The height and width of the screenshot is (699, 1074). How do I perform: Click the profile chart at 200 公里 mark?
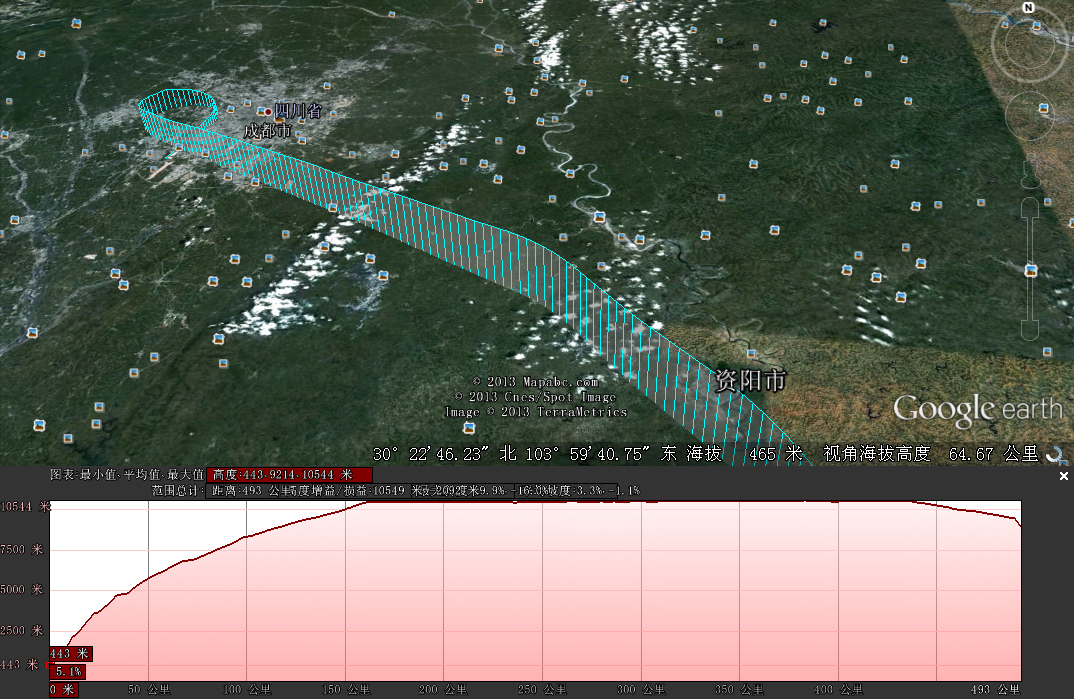click(x=444, y=600)
